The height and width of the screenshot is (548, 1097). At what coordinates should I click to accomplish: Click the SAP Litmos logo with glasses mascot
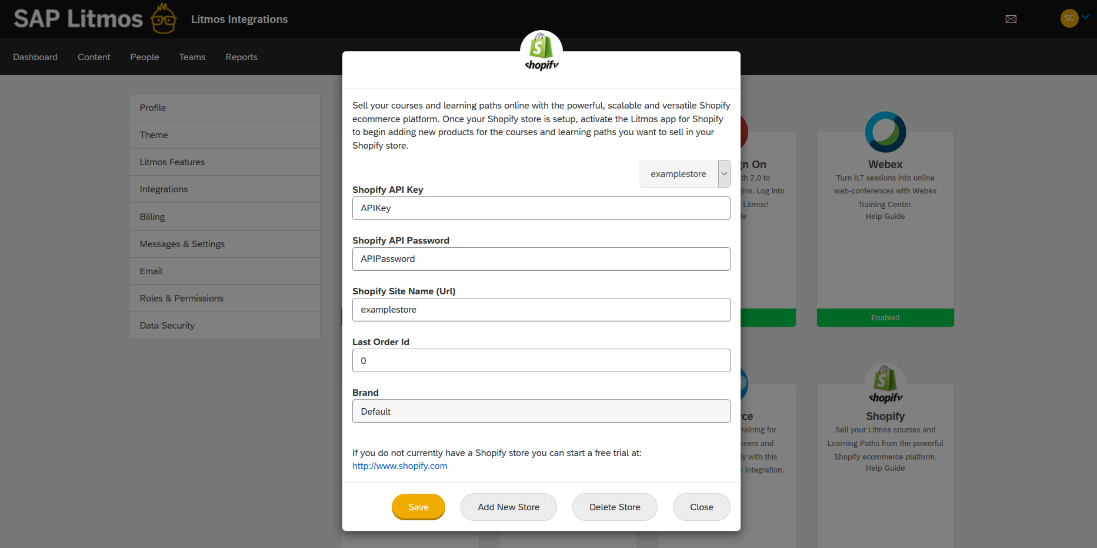coord(97,19)
